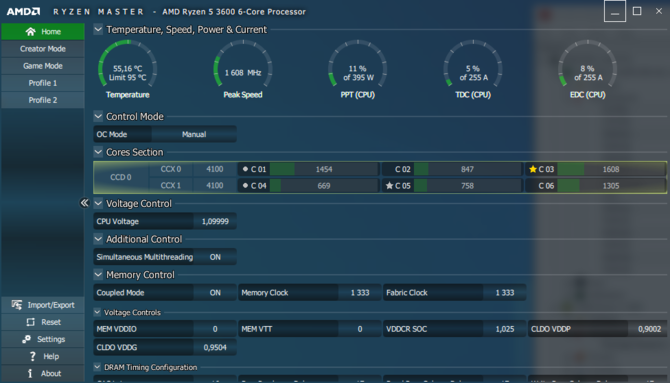Click the dot marker on core C 01

[x=245, y=169]
